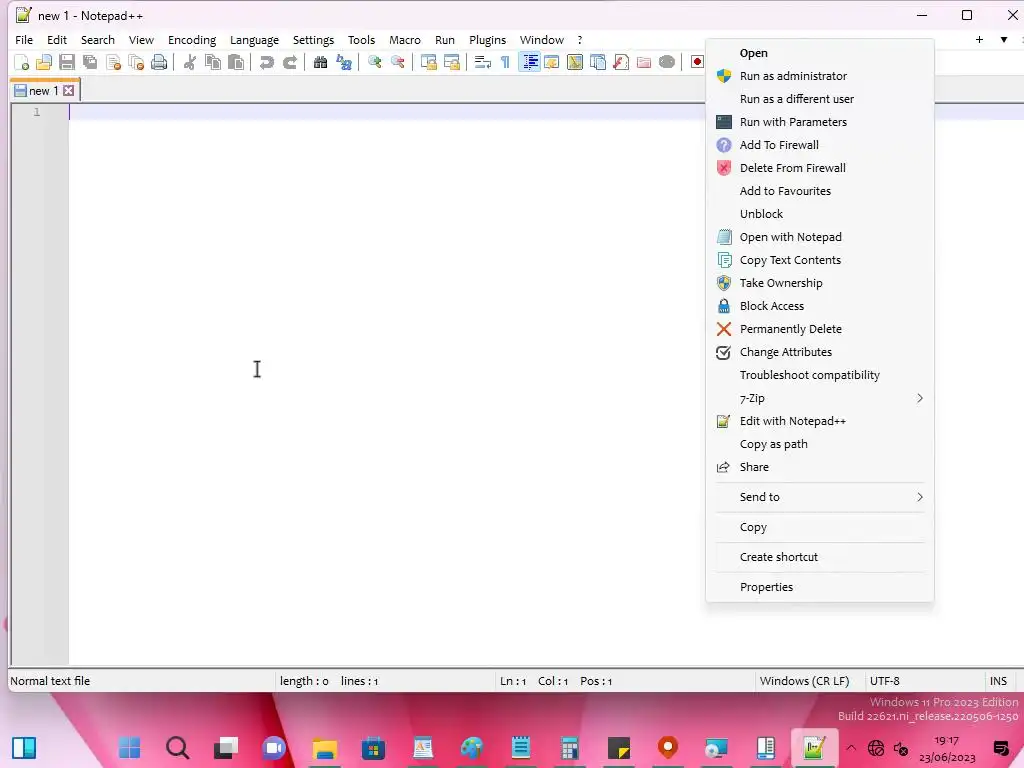Click the Save toolbar icon
Viewport: 1024px width, 768px height.
tap(67, 63)
